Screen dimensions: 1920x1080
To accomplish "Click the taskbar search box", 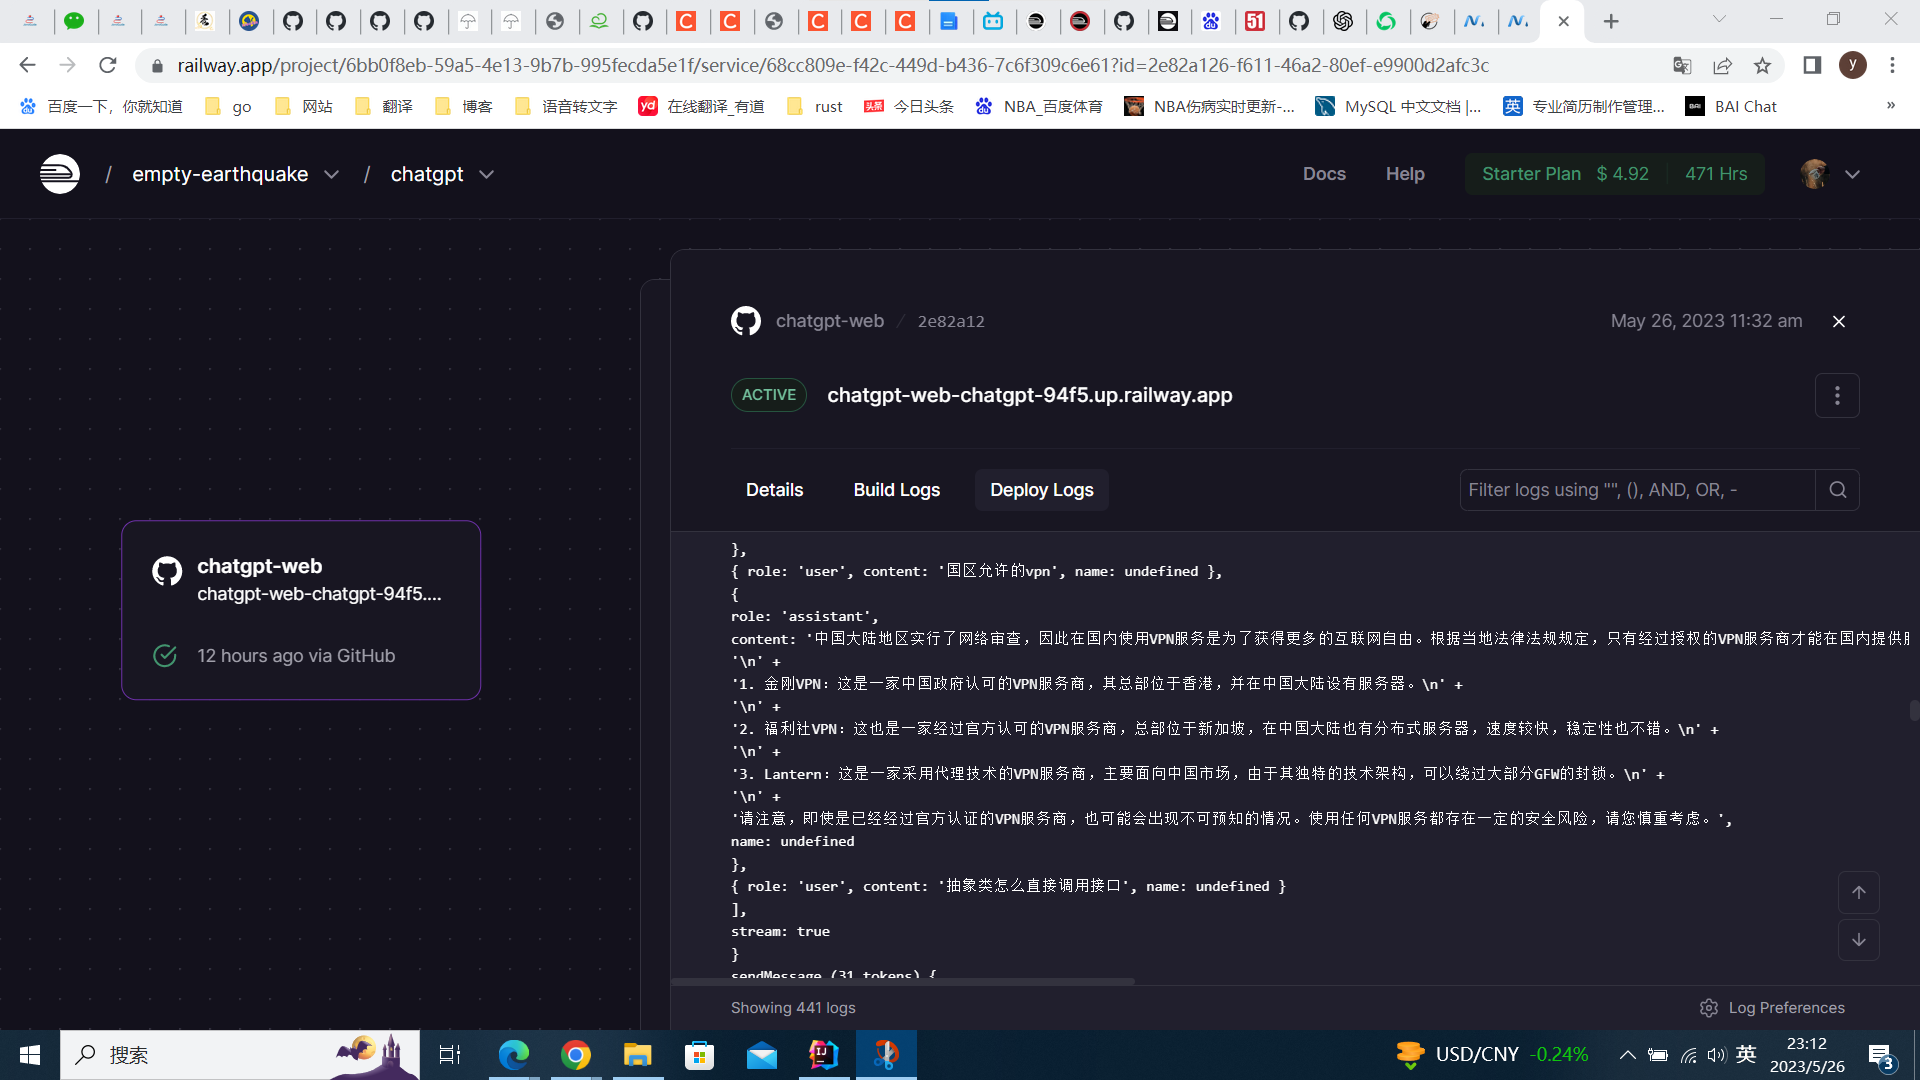I will 240,1055.
